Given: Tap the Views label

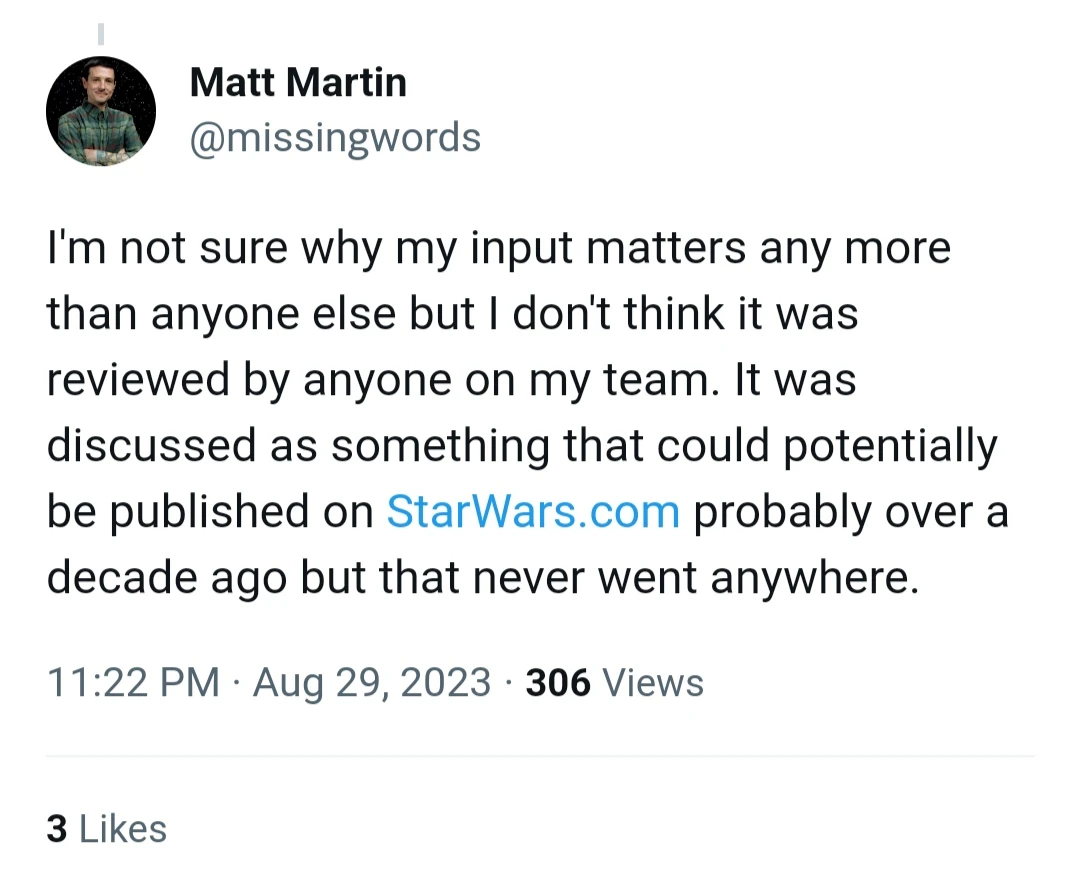Looking at the screenshot, I should point(654,683).
